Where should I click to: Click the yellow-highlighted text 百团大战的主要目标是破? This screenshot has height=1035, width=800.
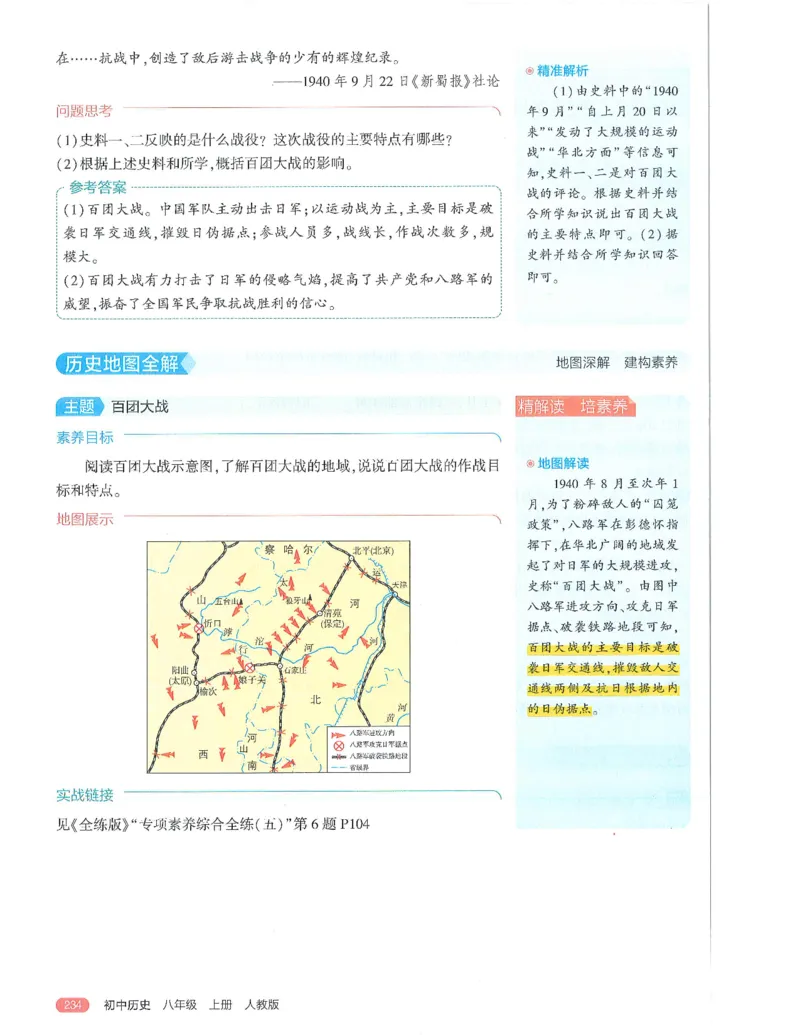[x=603, y=647]
